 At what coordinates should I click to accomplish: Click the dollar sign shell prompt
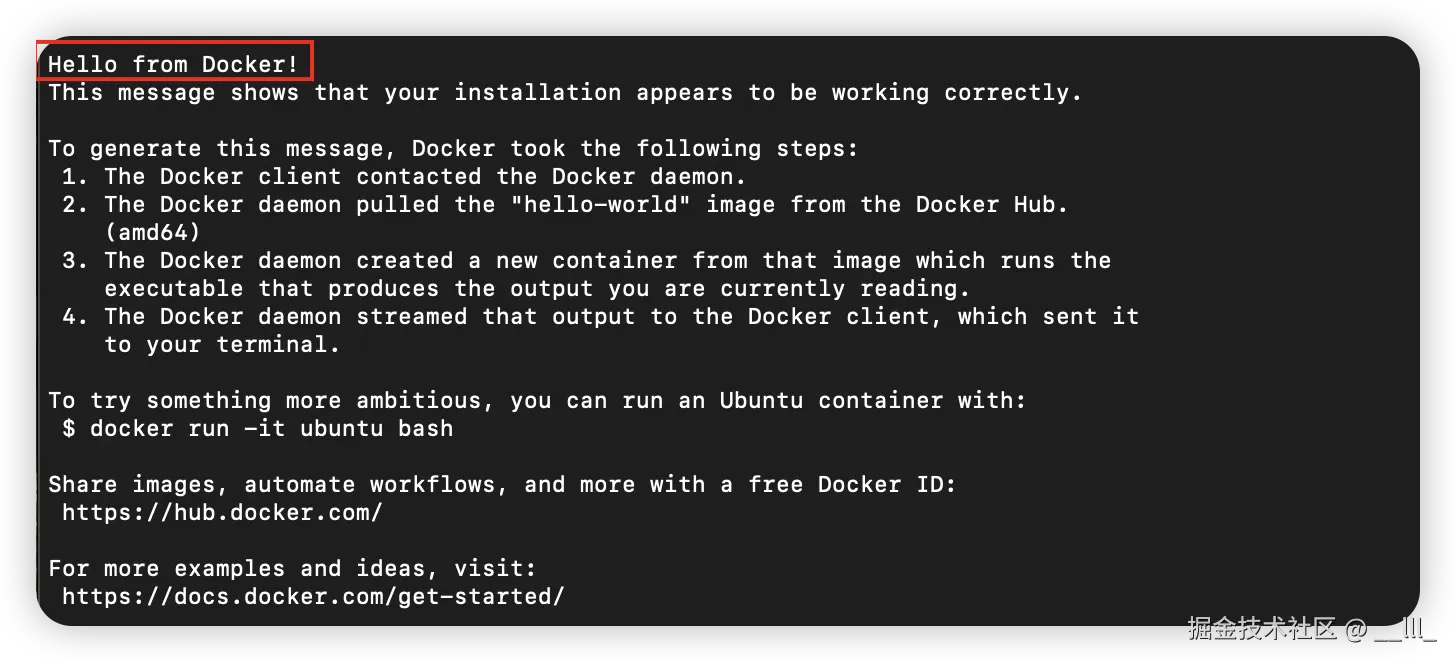(69, 429)
